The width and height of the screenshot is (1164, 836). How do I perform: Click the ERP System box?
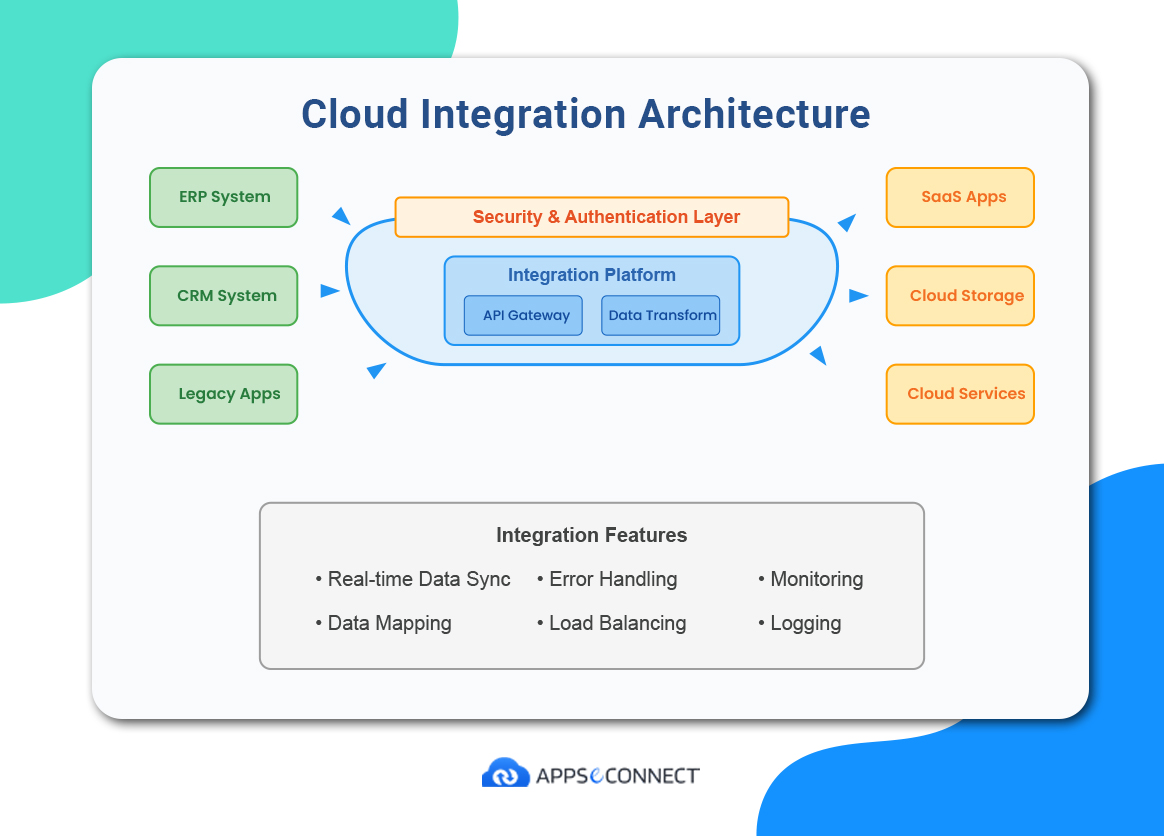point(223,197)
